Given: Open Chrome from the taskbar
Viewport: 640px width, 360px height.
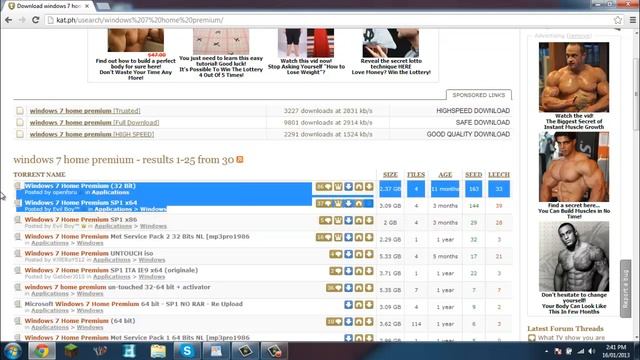Looking at the screenshot, I should point(41,351).
